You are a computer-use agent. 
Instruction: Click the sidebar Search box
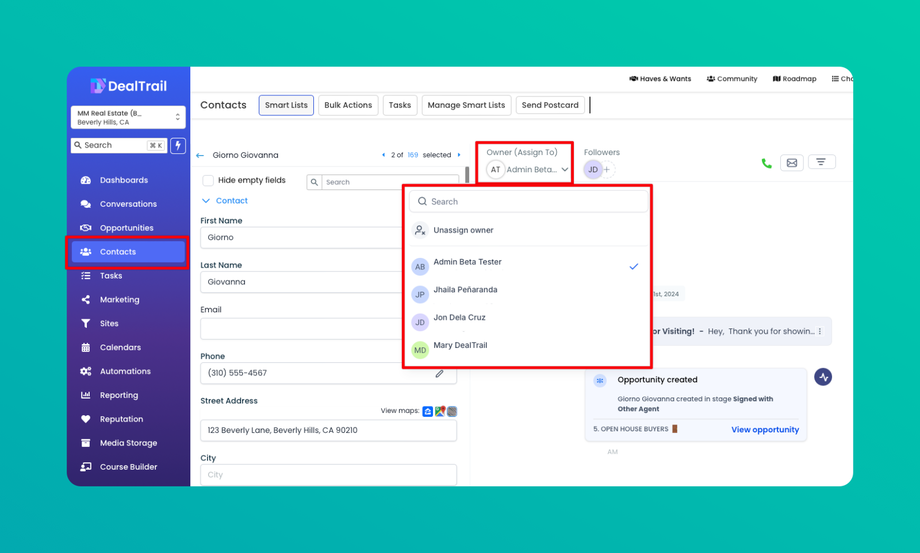point(119,145)
